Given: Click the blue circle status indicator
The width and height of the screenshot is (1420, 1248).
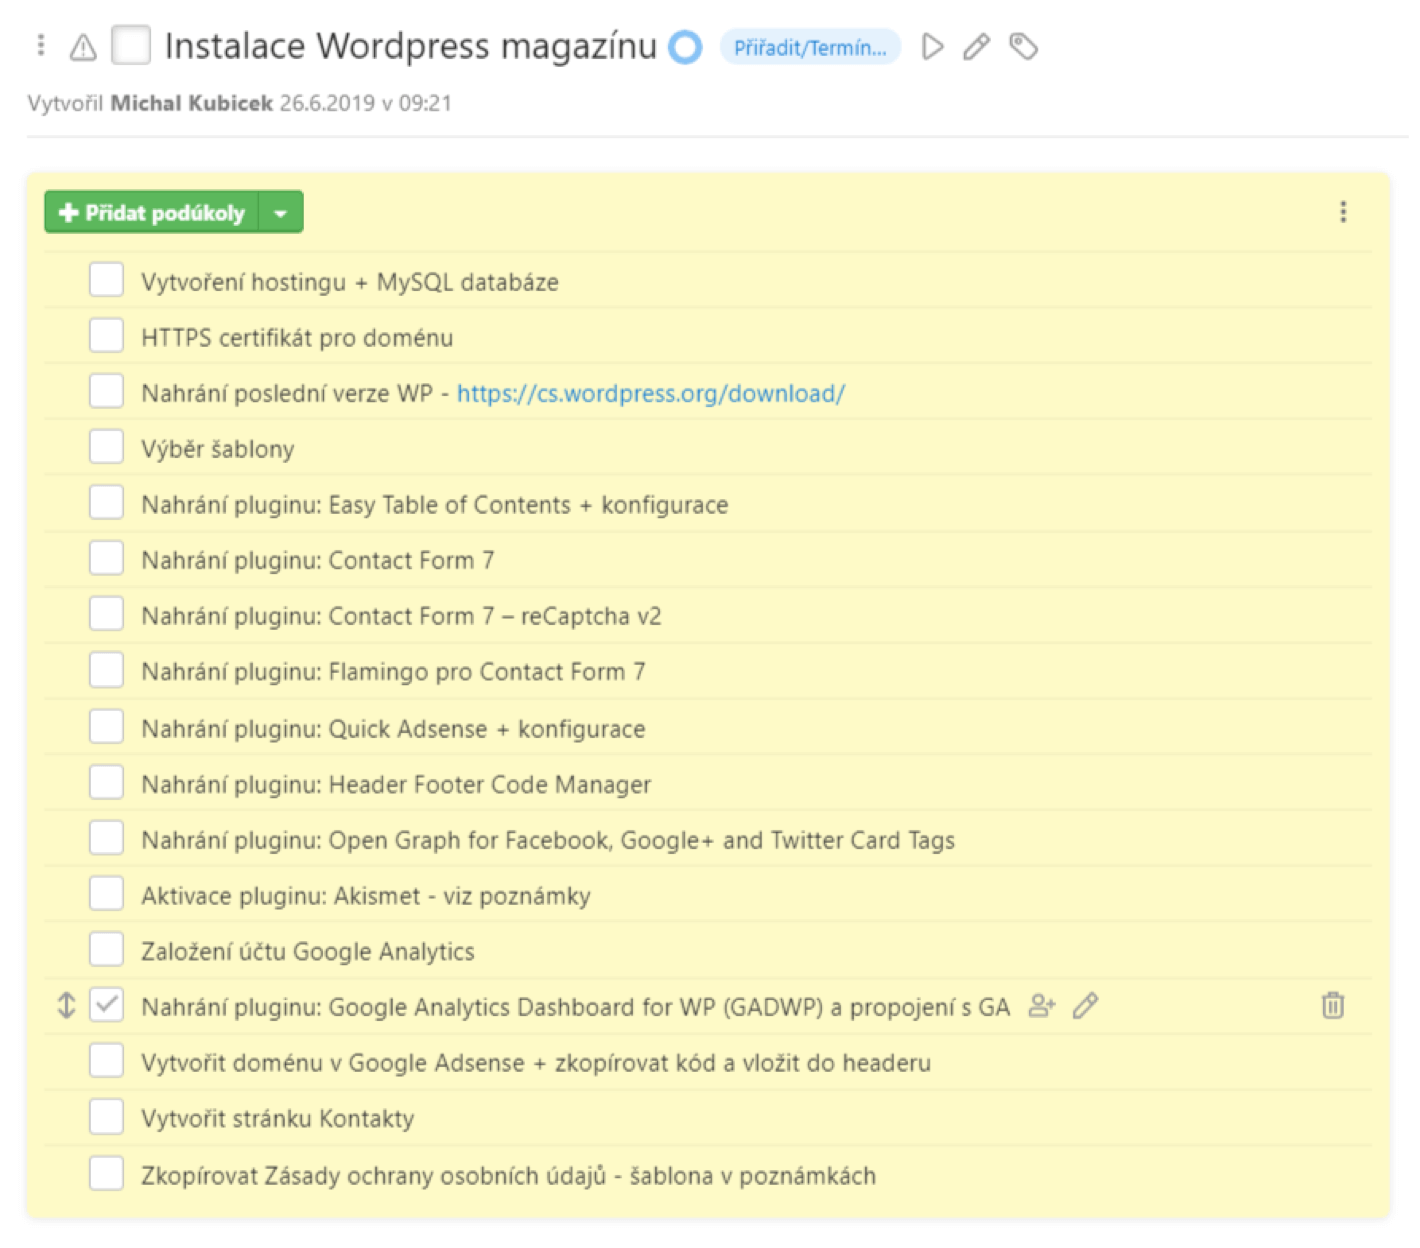Looking at the screenshot, I should click(686, 47).
